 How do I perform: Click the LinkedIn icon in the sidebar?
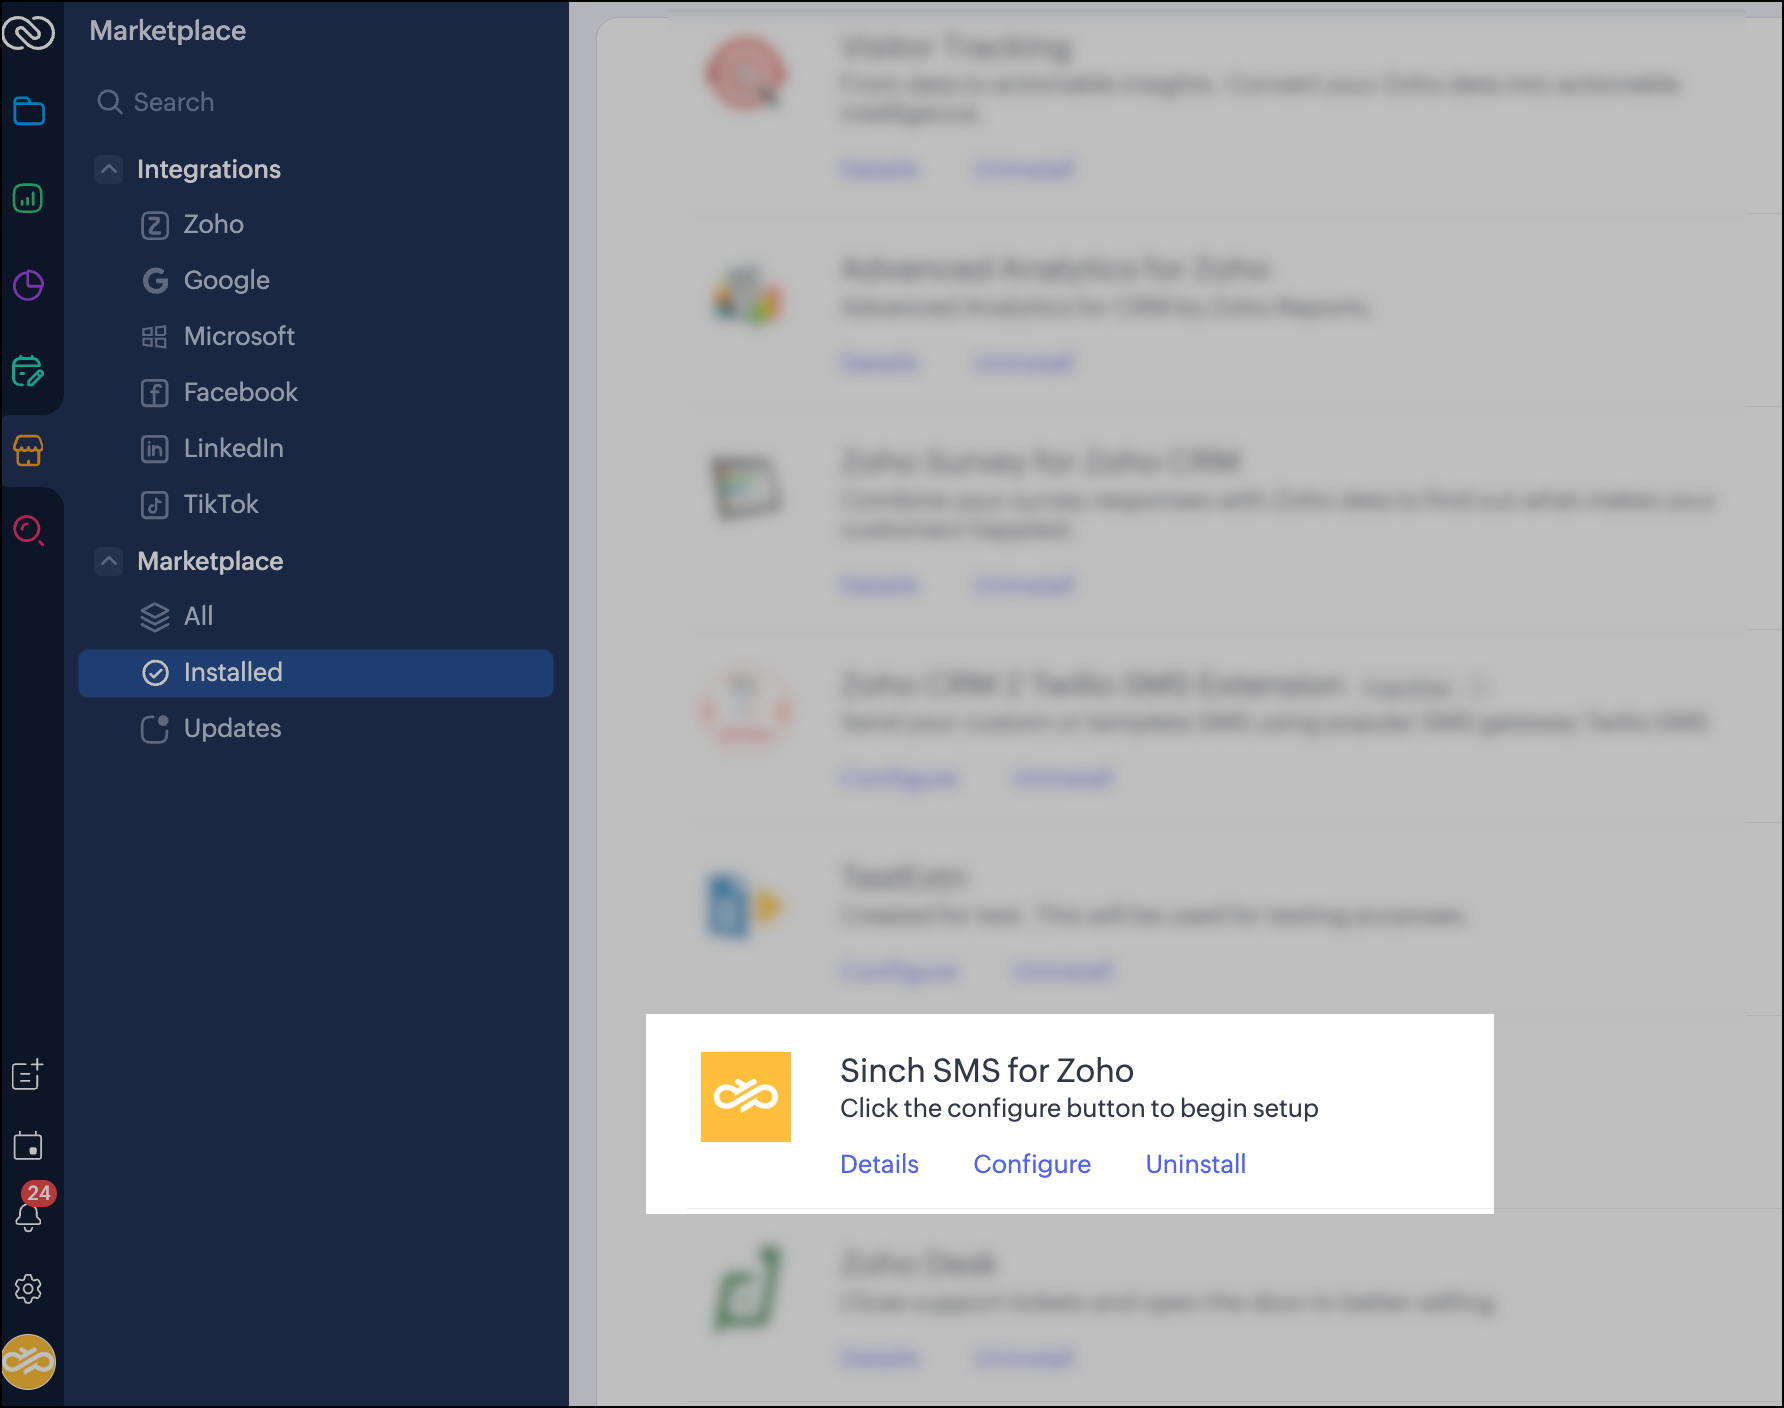[154, 449]
